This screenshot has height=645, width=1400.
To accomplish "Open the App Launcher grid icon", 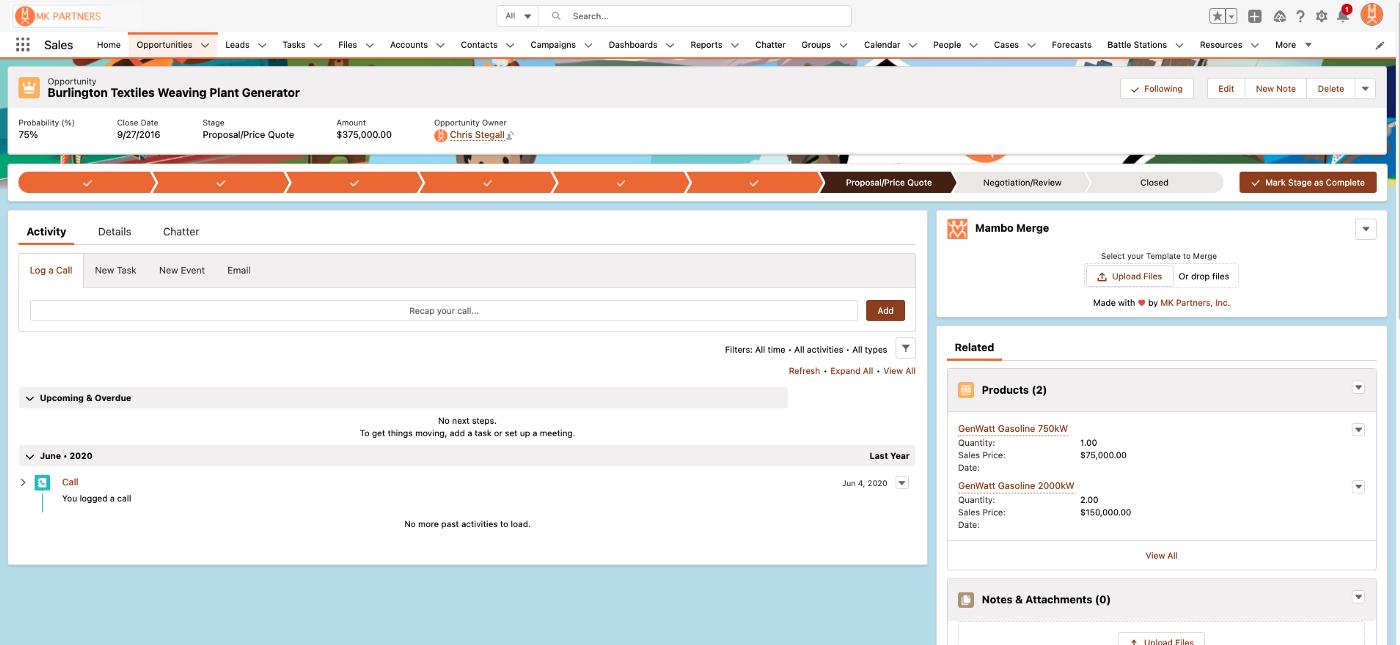I will coord(22,45).
